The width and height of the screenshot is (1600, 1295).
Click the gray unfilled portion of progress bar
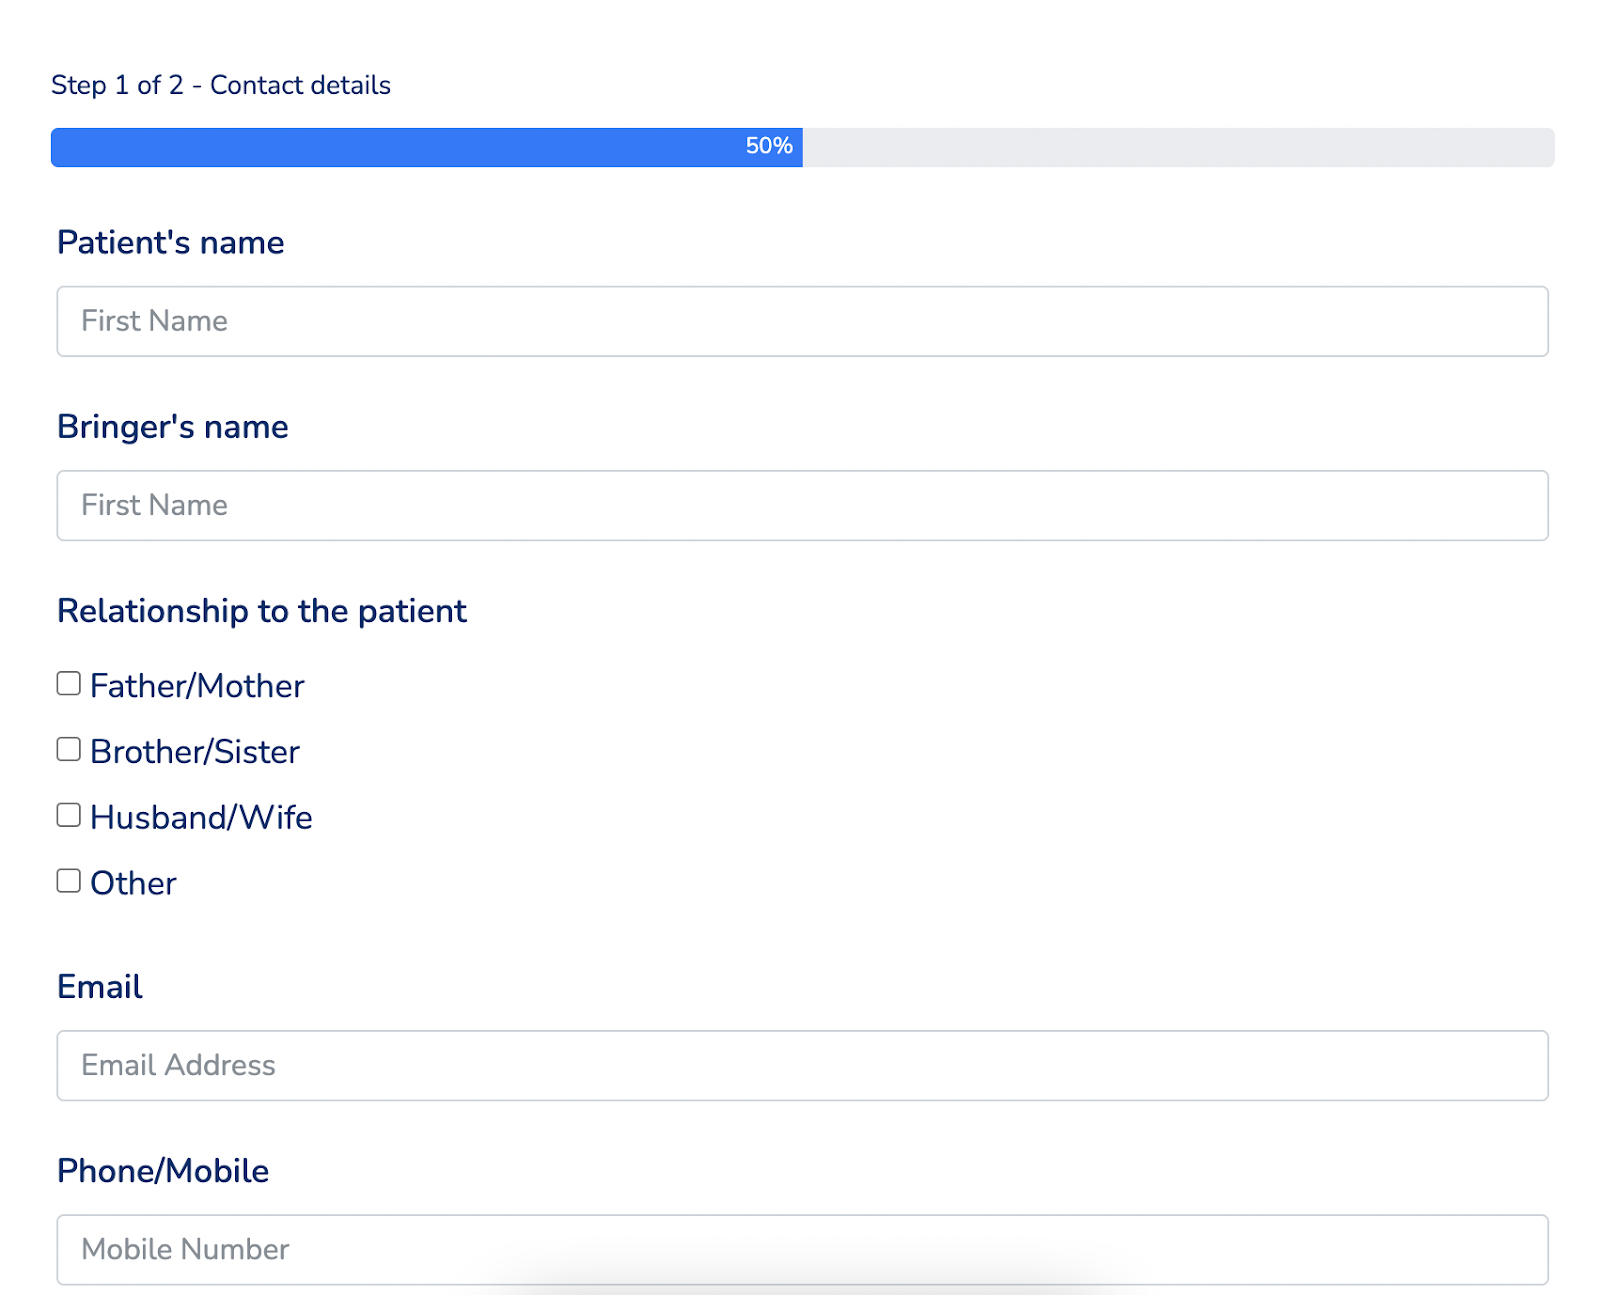pos(1178,147)
